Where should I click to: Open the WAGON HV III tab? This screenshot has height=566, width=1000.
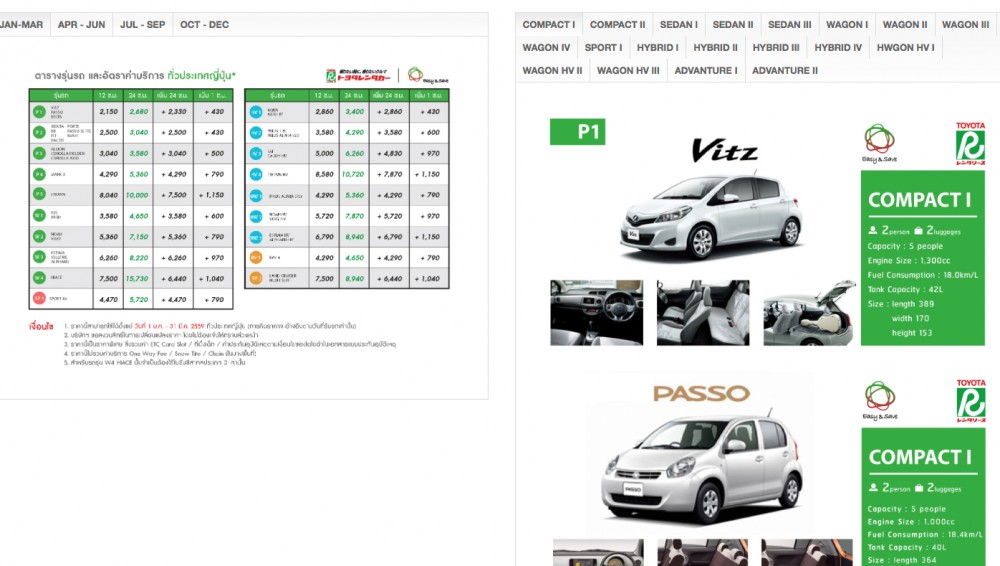tap(628, 70)
